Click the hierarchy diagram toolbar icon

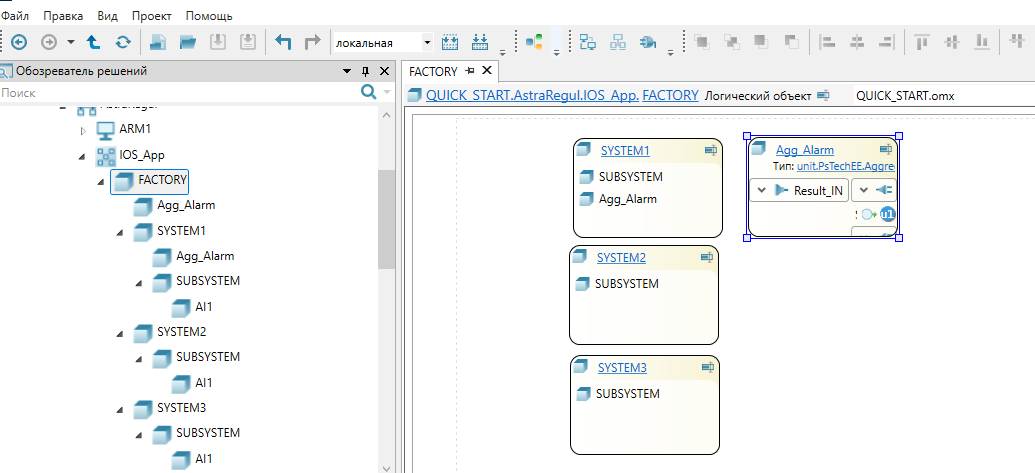(618, 42)
